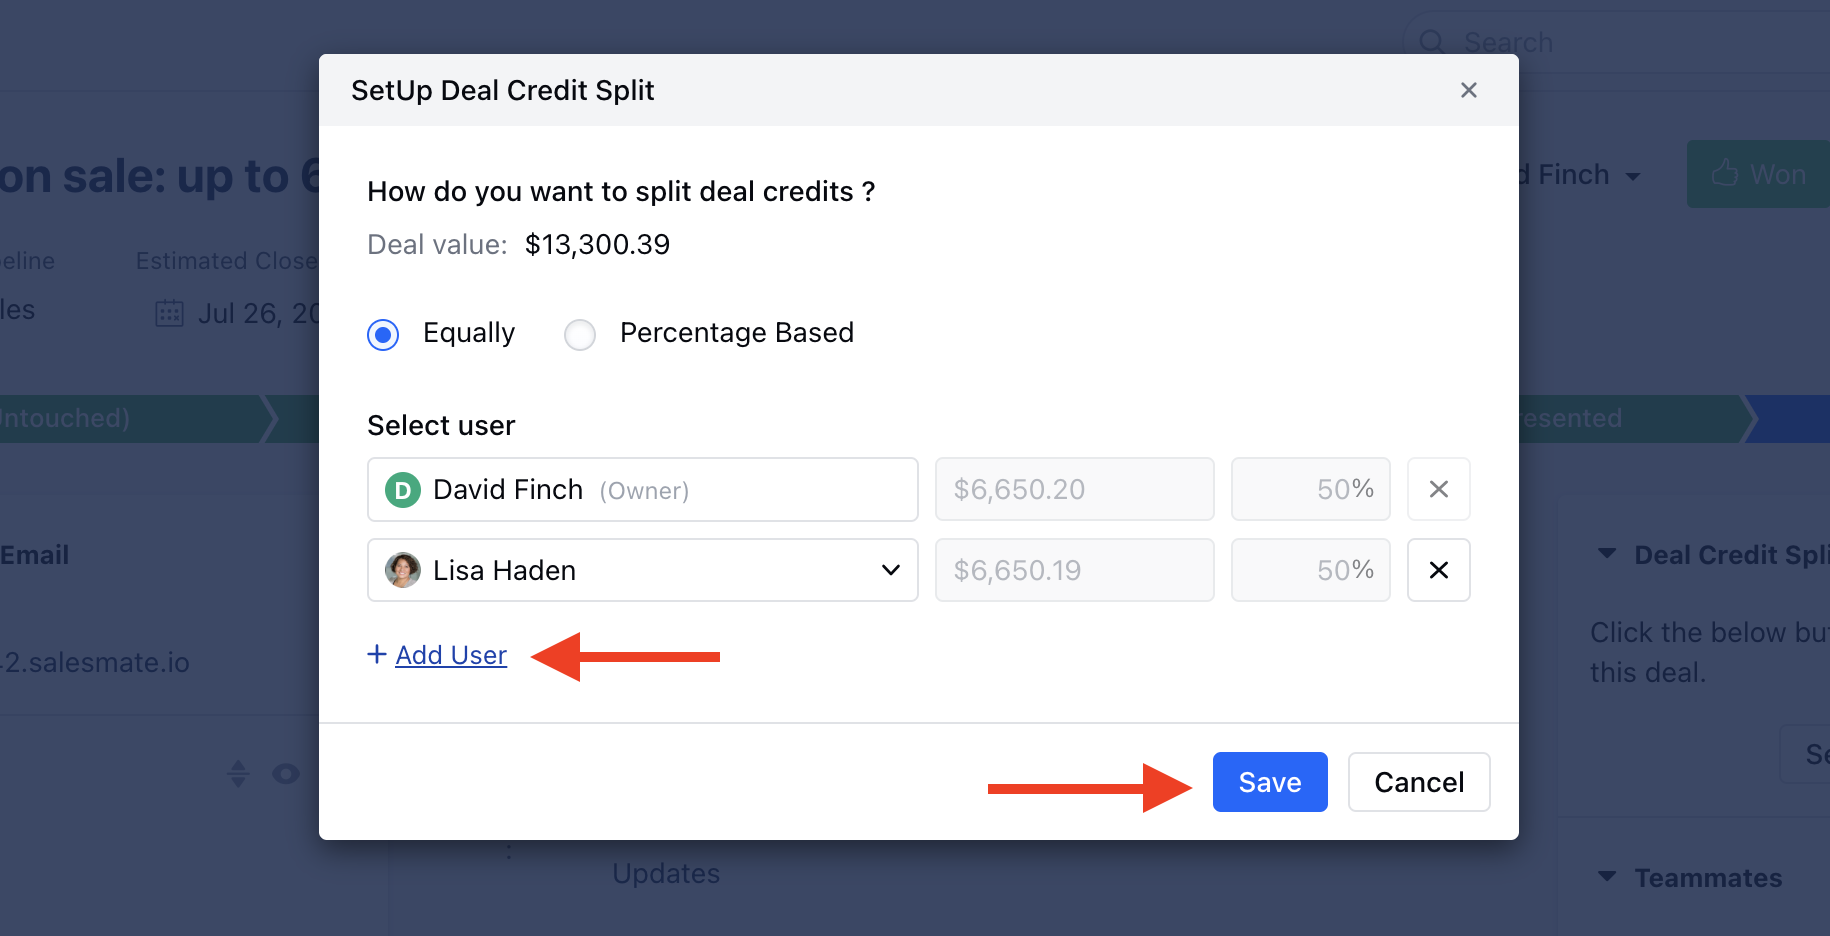The image size is (1830, 936).
Task: Save the deal credit split
Action: coord(1269,782)
